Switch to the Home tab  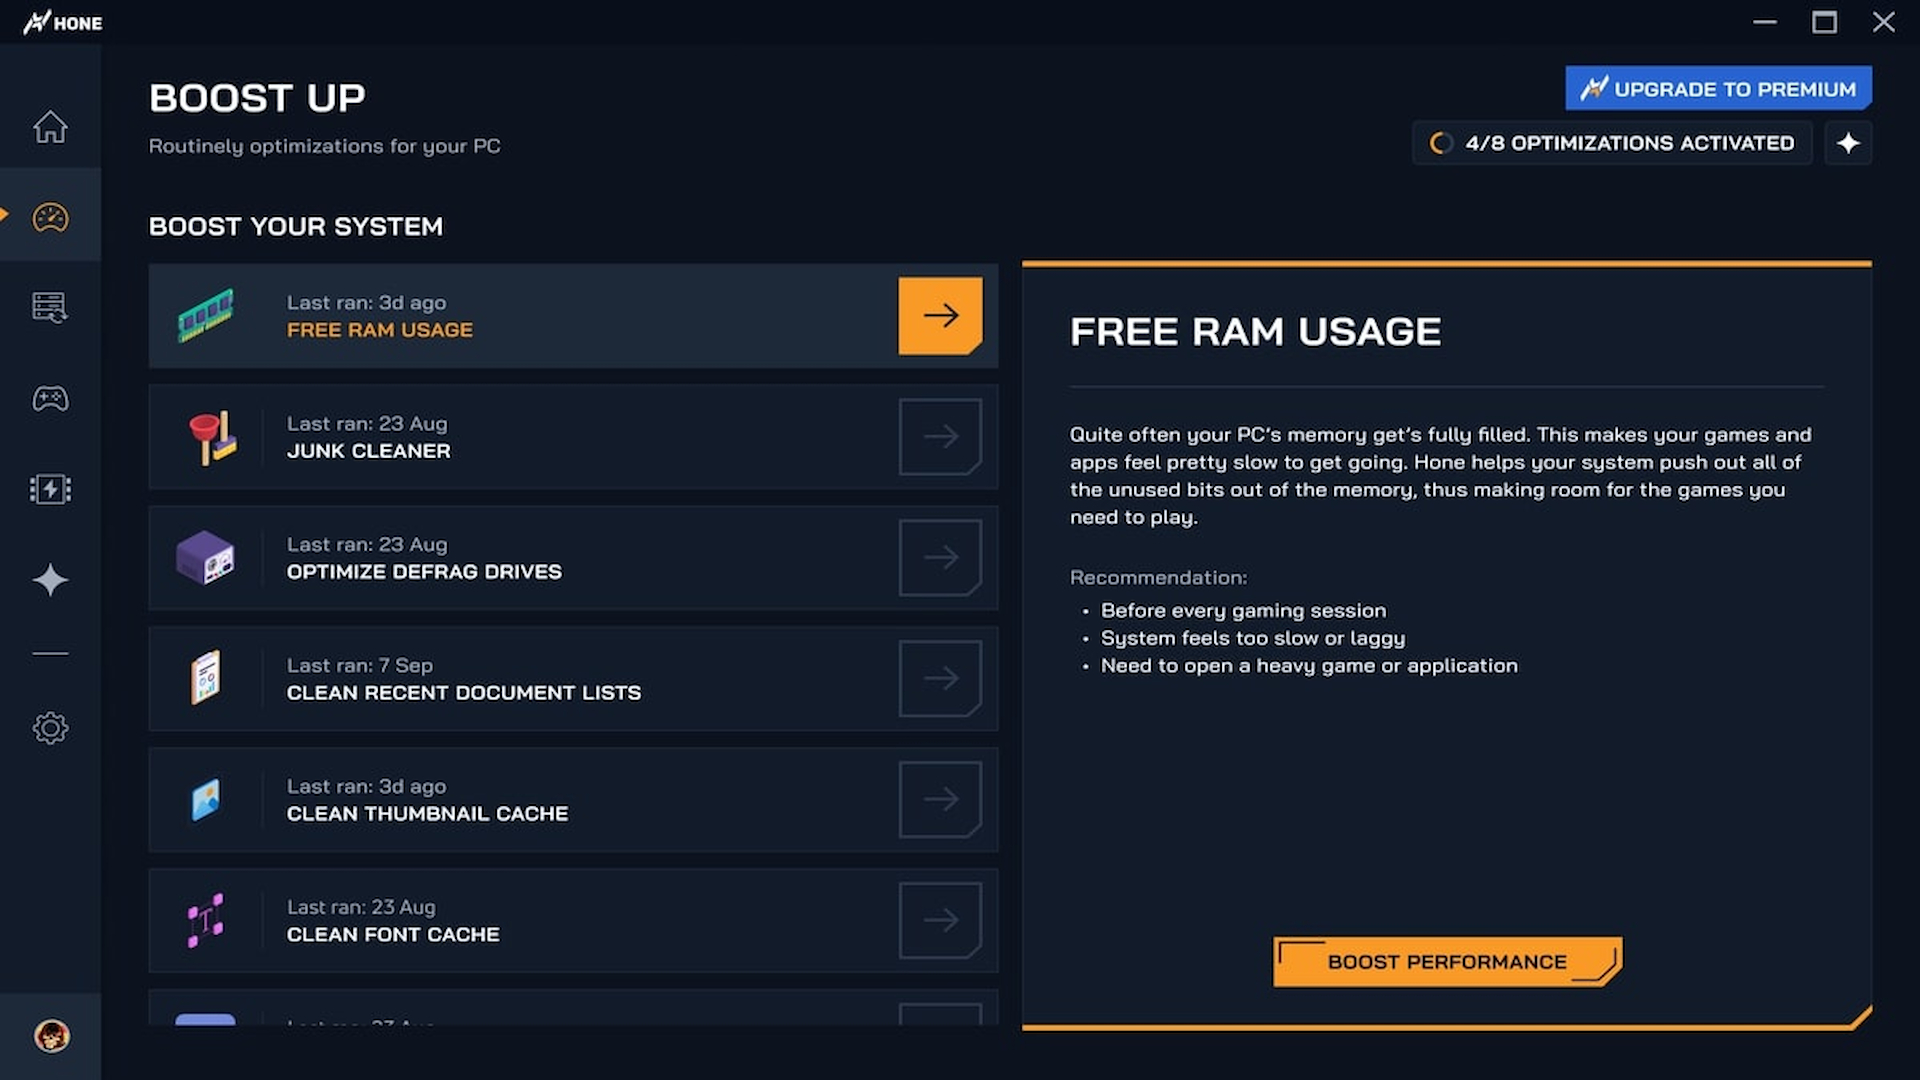coord(50,128)
